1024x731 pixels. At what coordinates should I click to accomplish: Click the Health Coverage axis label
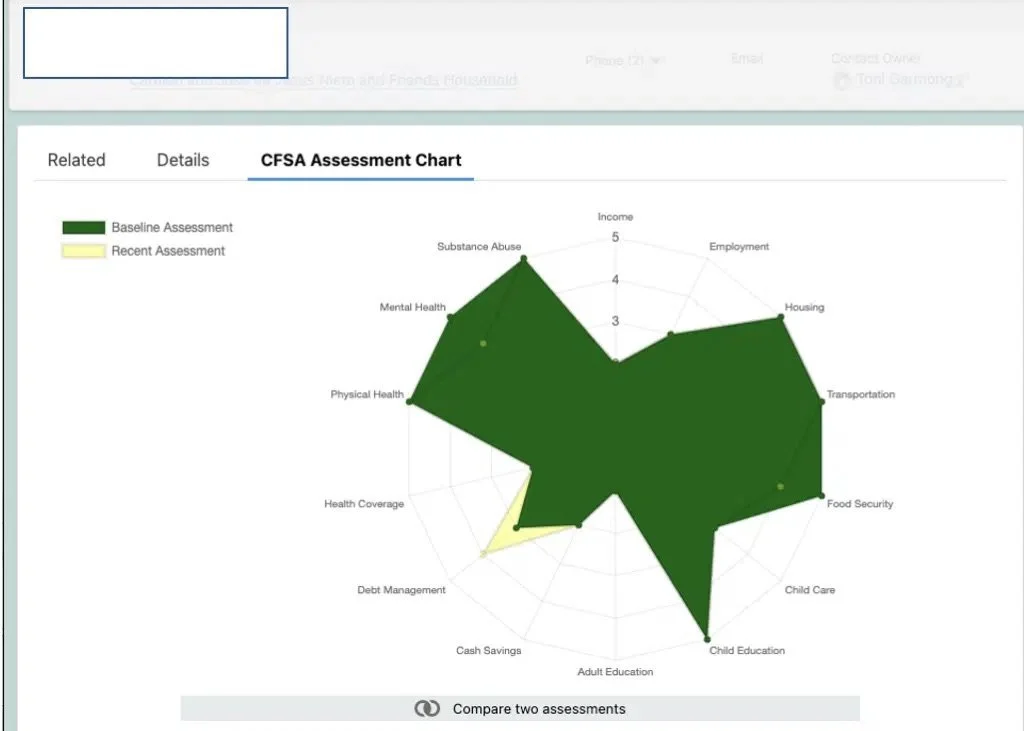[364, 504]
